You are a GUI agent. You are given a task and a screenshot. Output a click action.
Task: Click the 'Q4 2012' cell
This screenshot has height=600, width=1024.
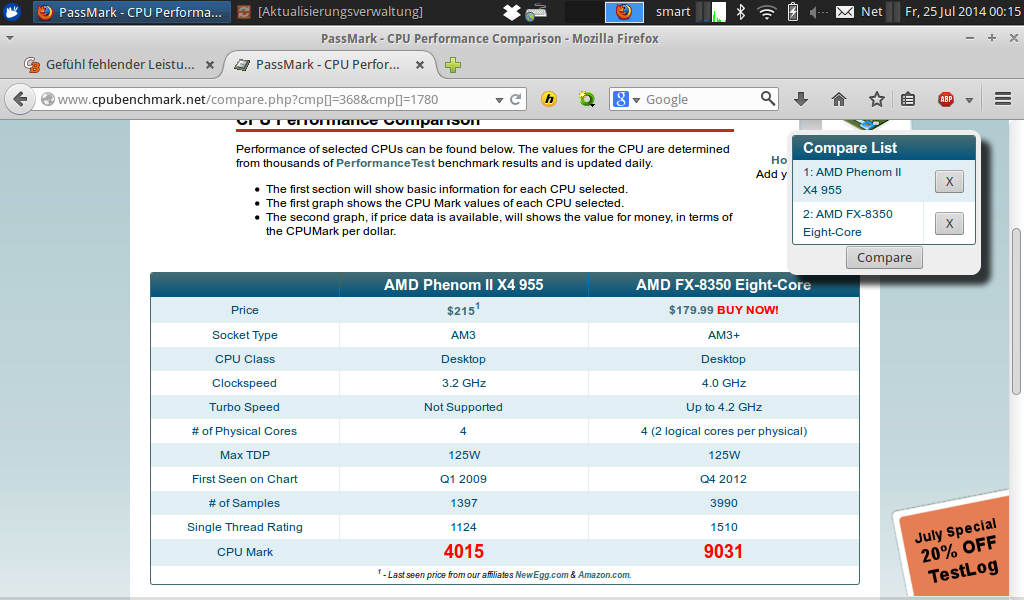tap(724, 479)
